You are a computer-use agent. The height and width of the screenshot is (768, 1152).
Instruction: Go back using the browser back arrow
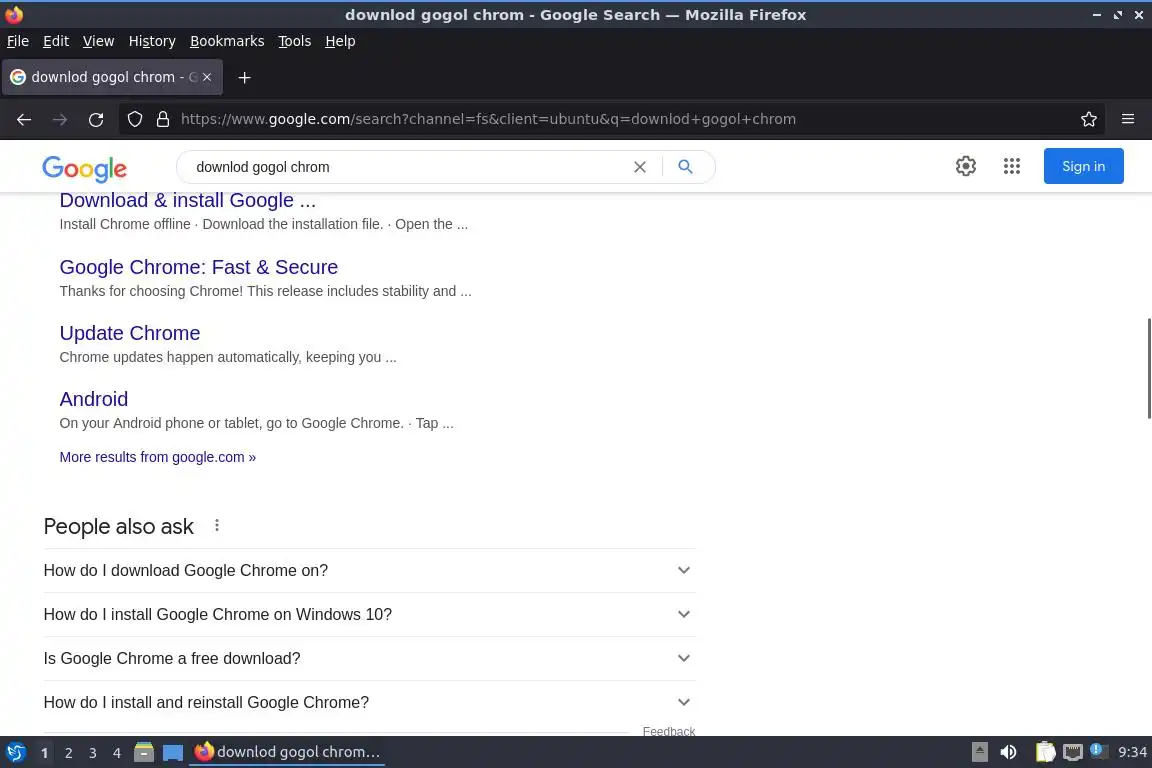(x=24, y=119)
